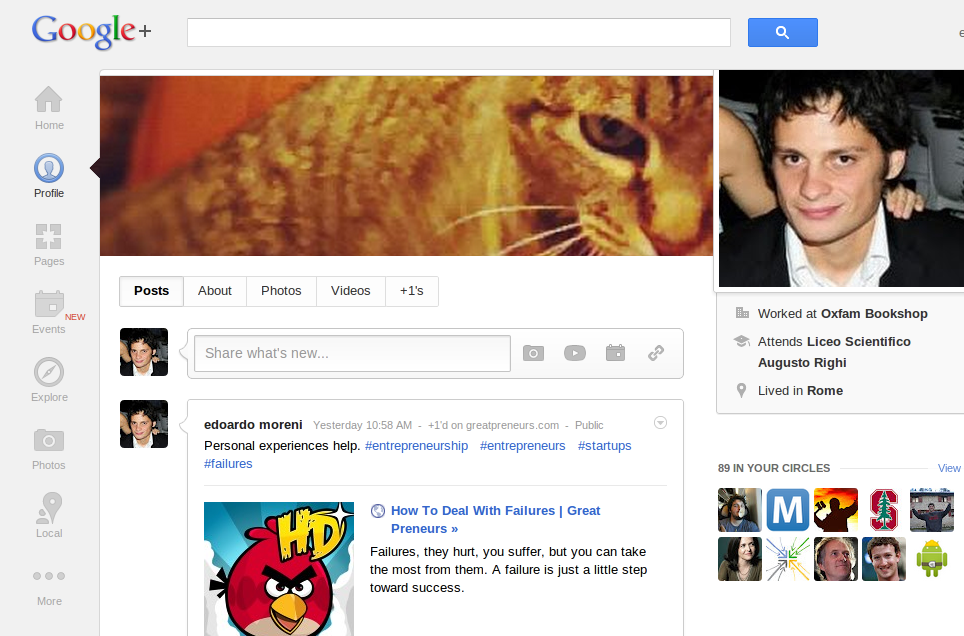
Task: Click +1'd on greatpreneurs.com text
Action: pos(493,425)
